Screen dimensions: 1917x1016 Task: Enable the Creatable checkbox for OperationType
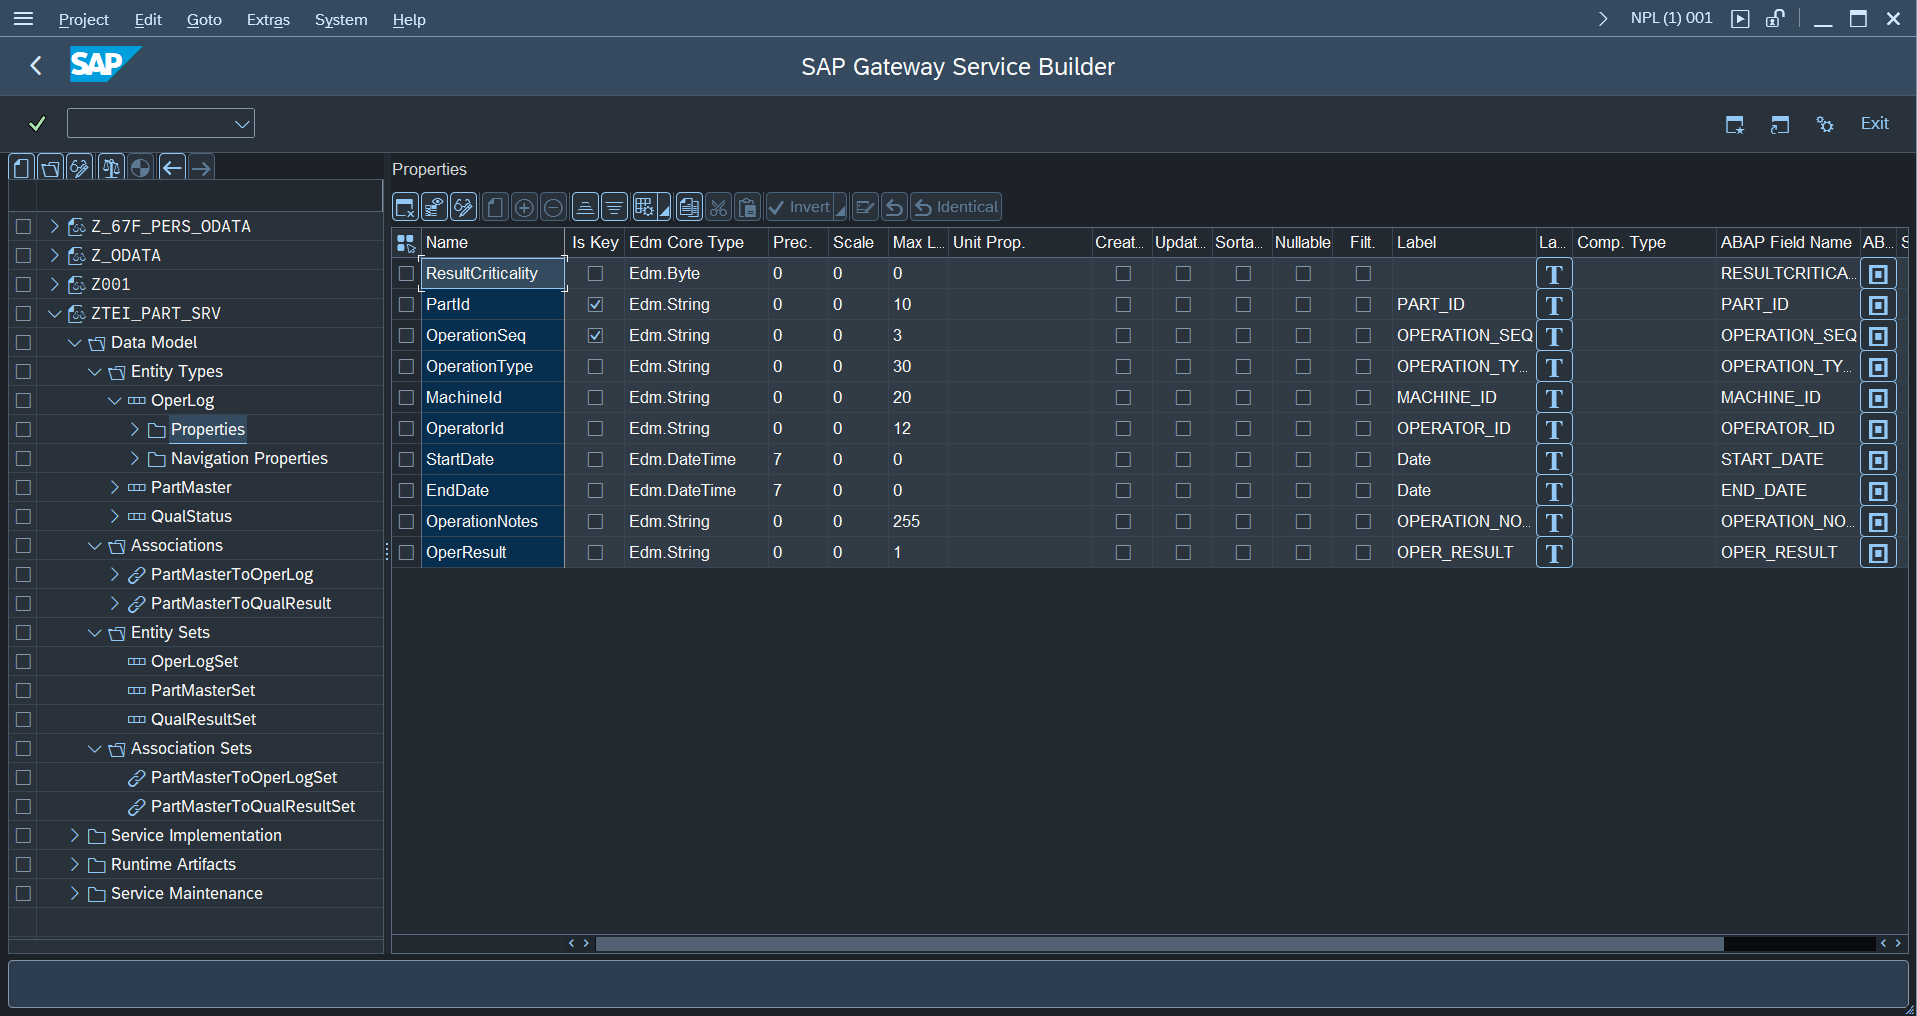(x=1123, y=366)
